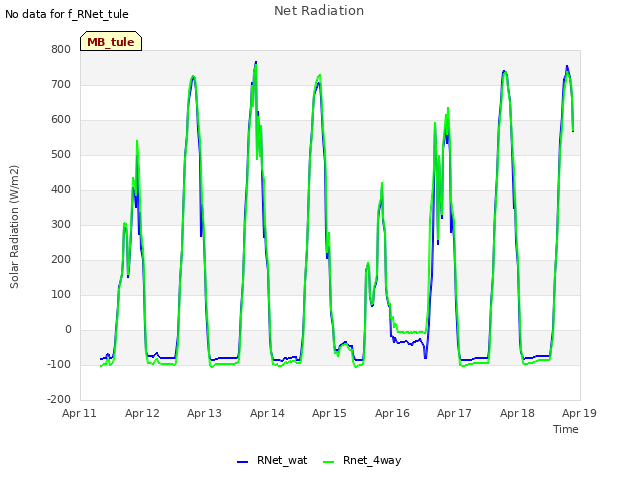This screenshot has width=640, height=480.
Task: Click the MB_tule site label box
Action: pos(111,41)
